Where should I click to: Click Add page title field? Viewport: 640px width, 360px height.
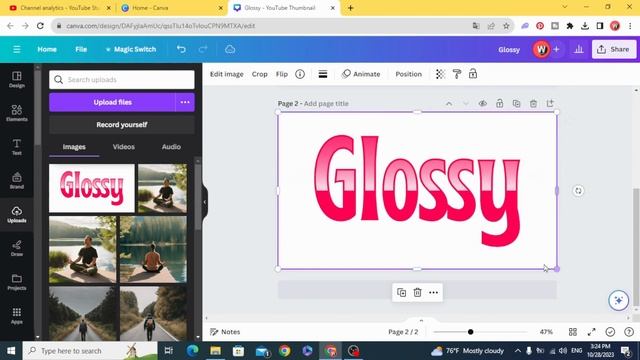326,104
